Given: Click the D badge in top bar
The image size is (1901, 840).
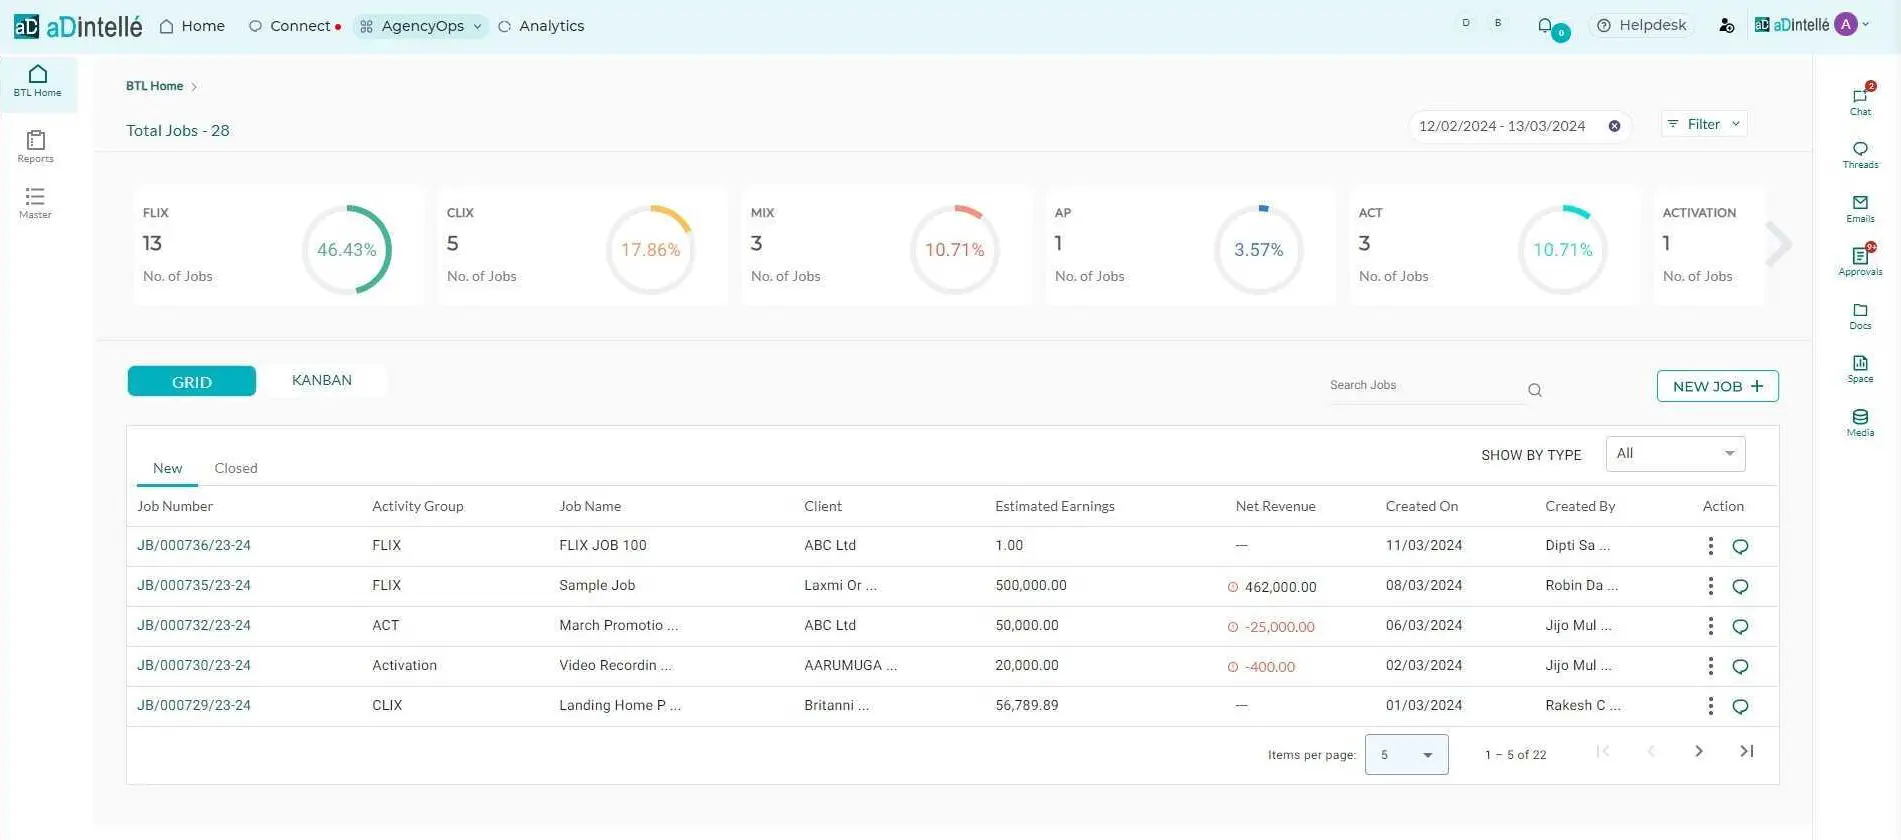Looking at the screenshot, I should click(x=1466, y=23).
